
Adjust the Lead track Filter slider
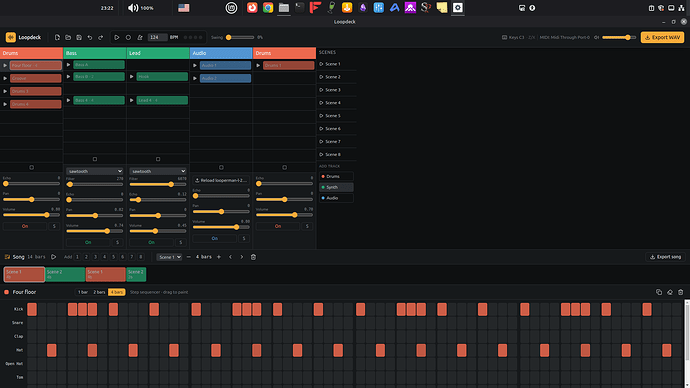click(158, 184)
